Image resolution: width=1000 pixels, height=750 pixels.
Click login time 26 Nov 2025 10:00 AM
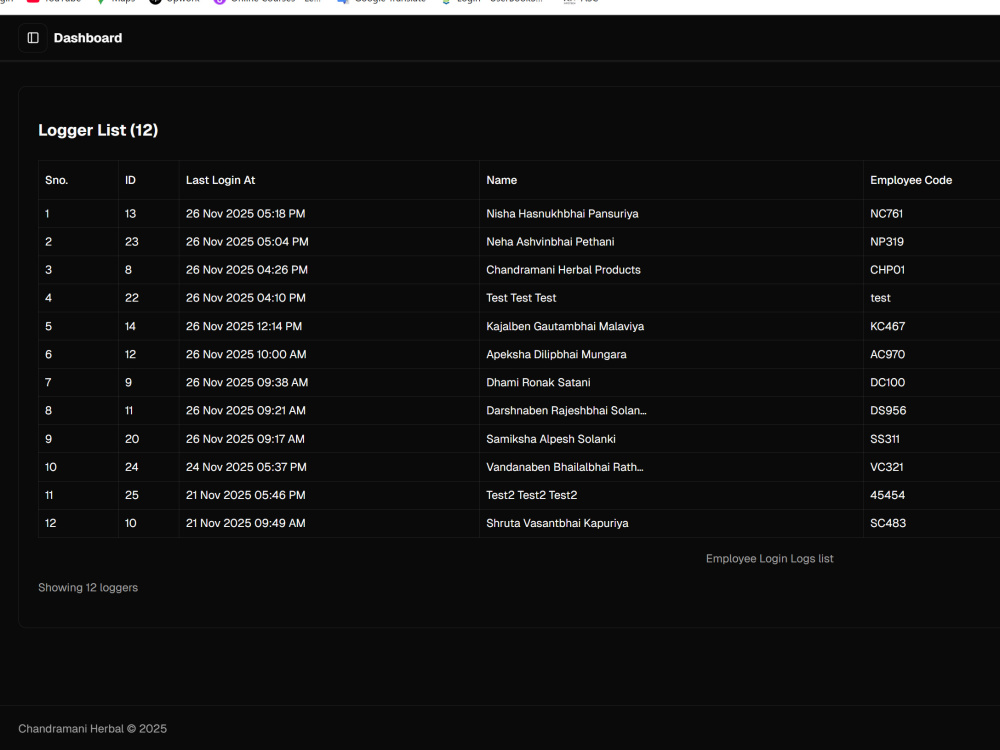pyautogui.click(x=246, y=355)
